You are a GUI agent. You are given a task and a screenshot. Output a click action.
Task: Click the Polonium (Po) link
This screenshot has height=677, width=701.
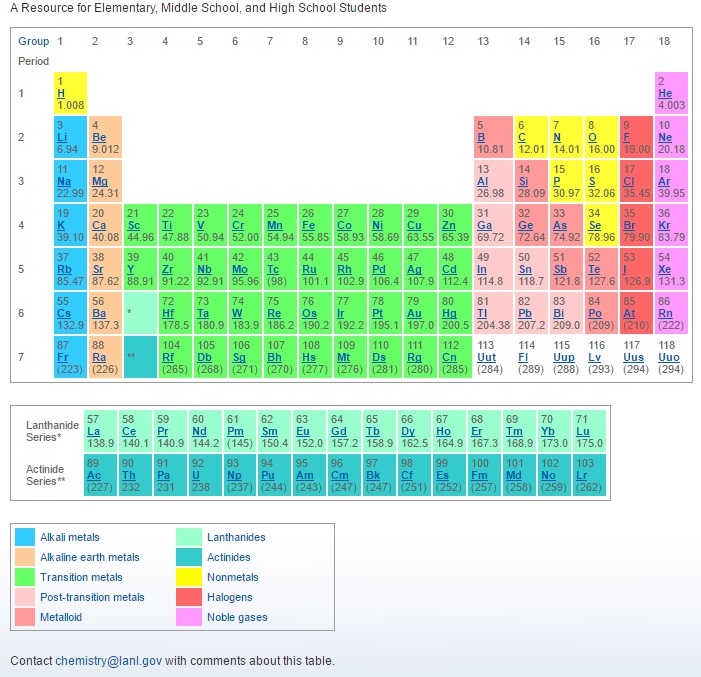(595, 313)
